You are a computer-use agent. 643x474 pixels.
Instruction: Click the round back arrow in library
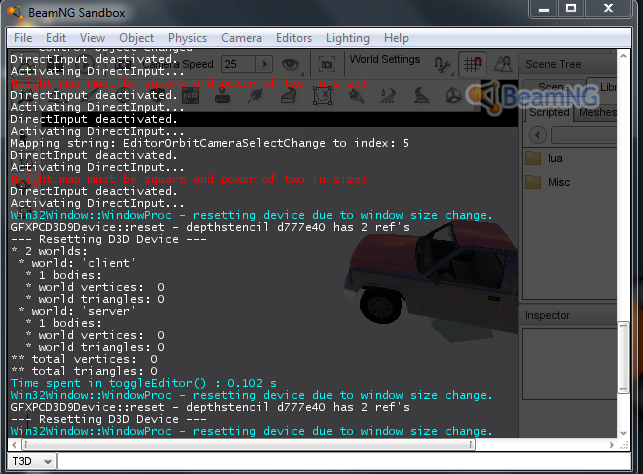(538, 134)
